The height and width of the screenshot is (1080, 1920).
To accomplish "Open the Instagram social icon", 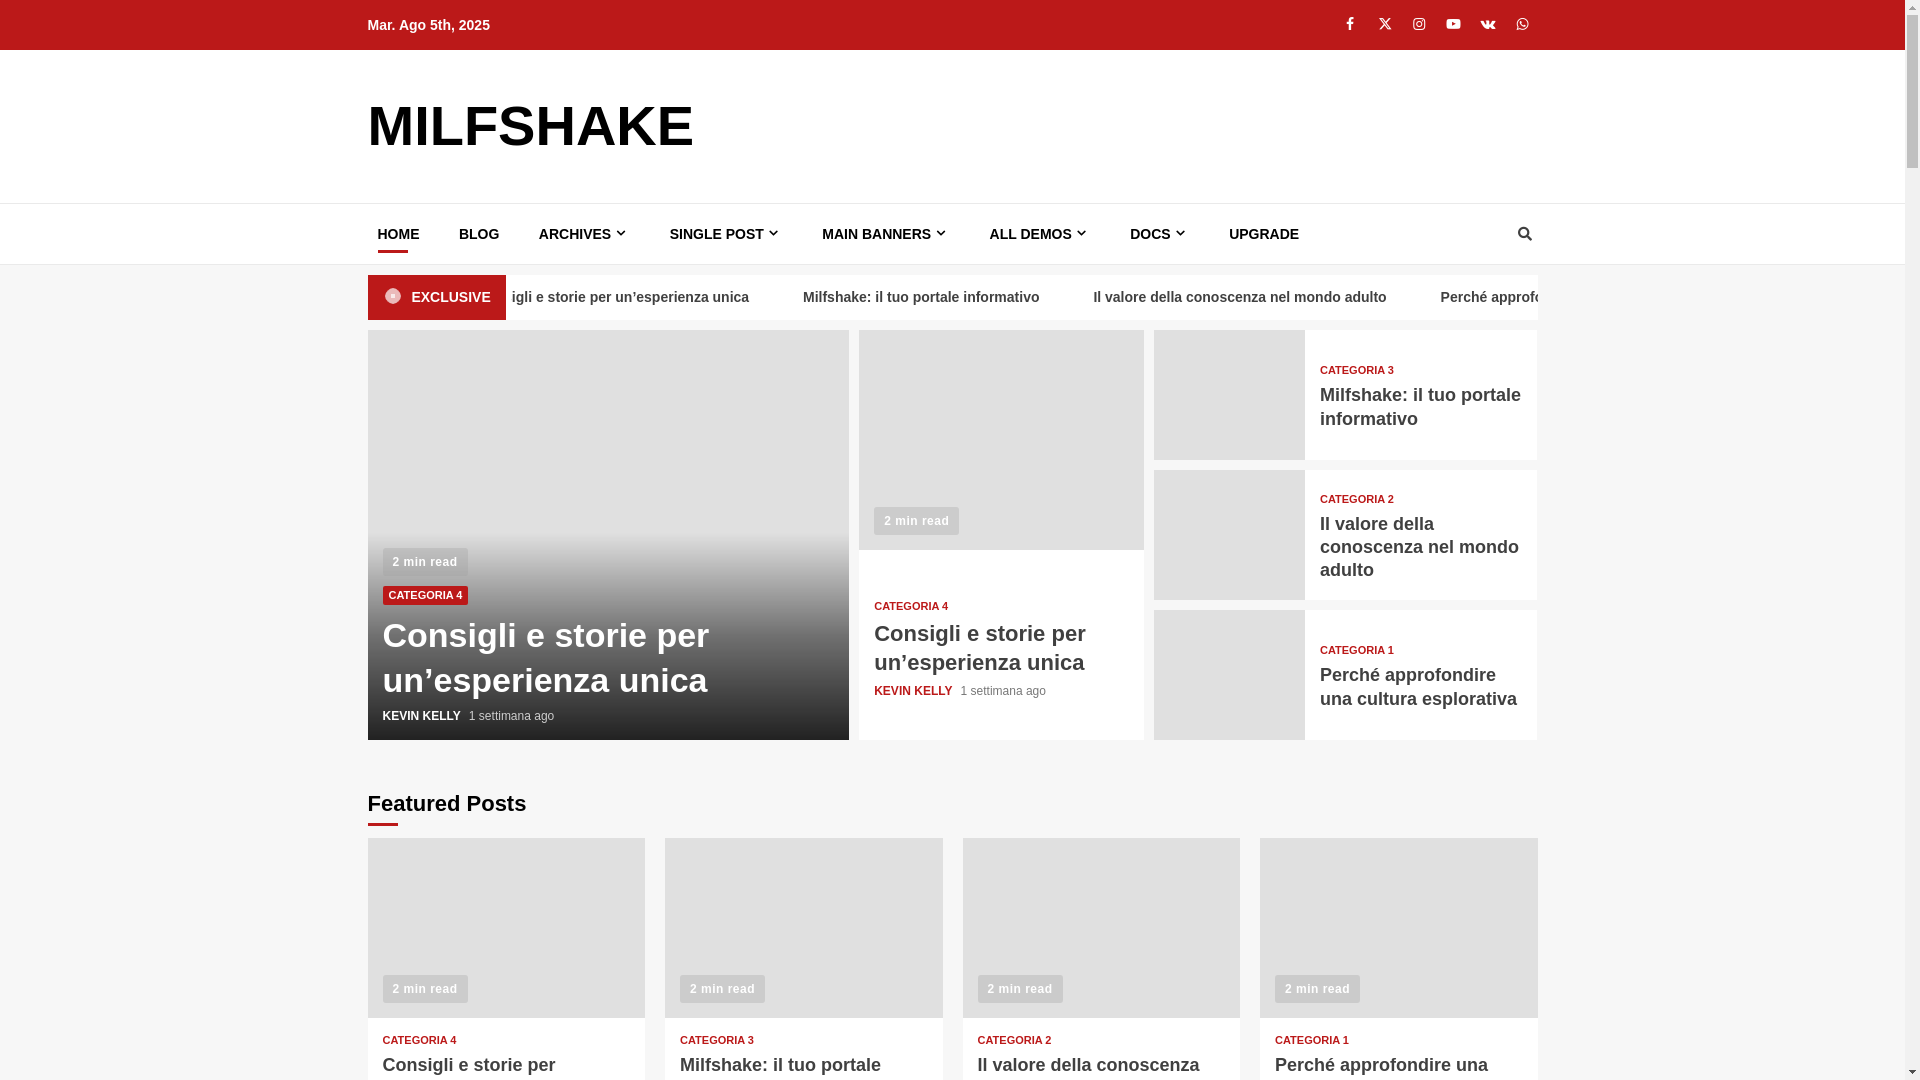I will click(x=1419, y=24).
